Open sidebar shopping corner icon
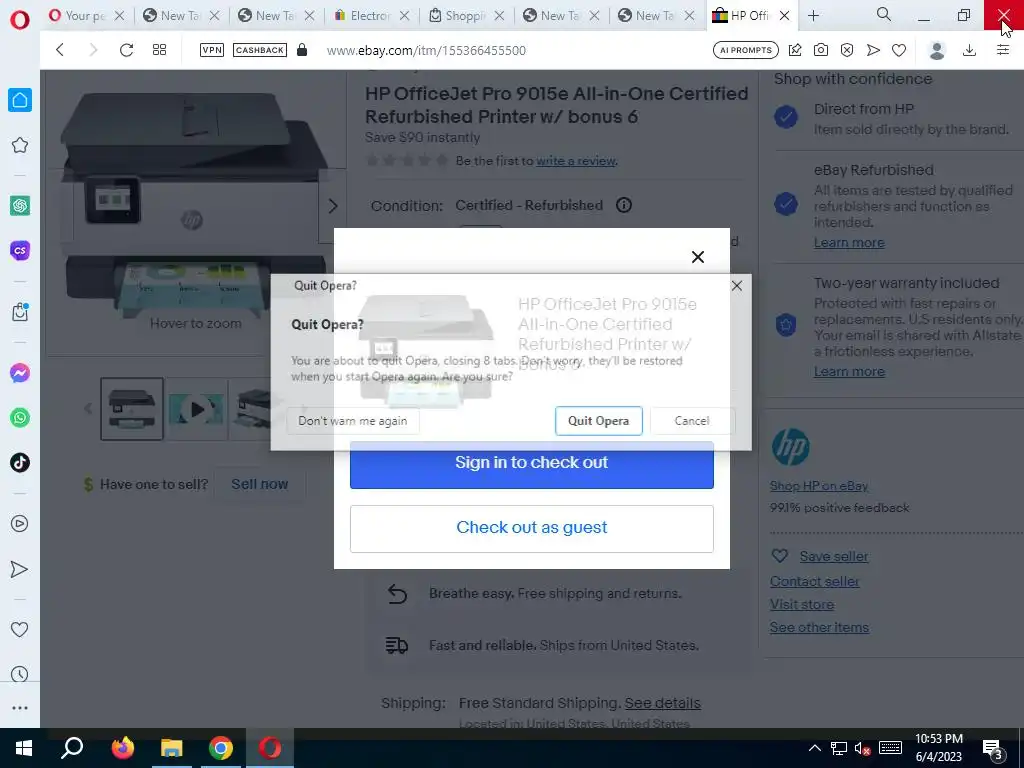This screenshot has height=768, width=1024. pos(20,312)
